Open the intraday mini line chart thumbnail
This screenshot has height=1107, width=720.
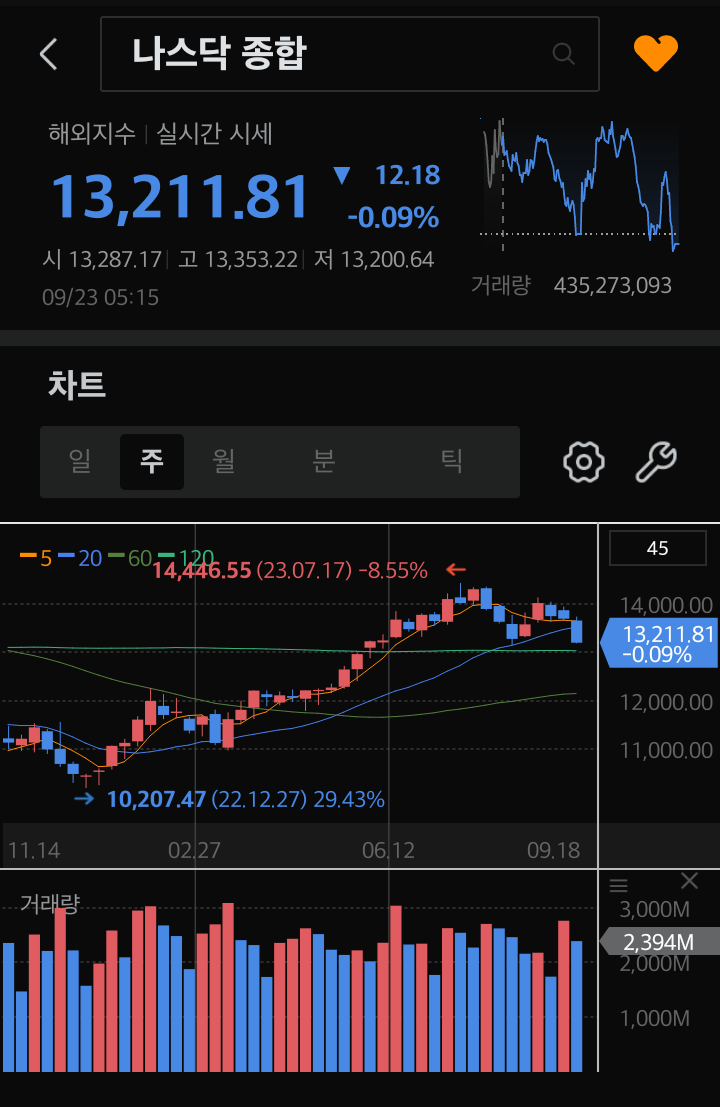click(580, 185)
